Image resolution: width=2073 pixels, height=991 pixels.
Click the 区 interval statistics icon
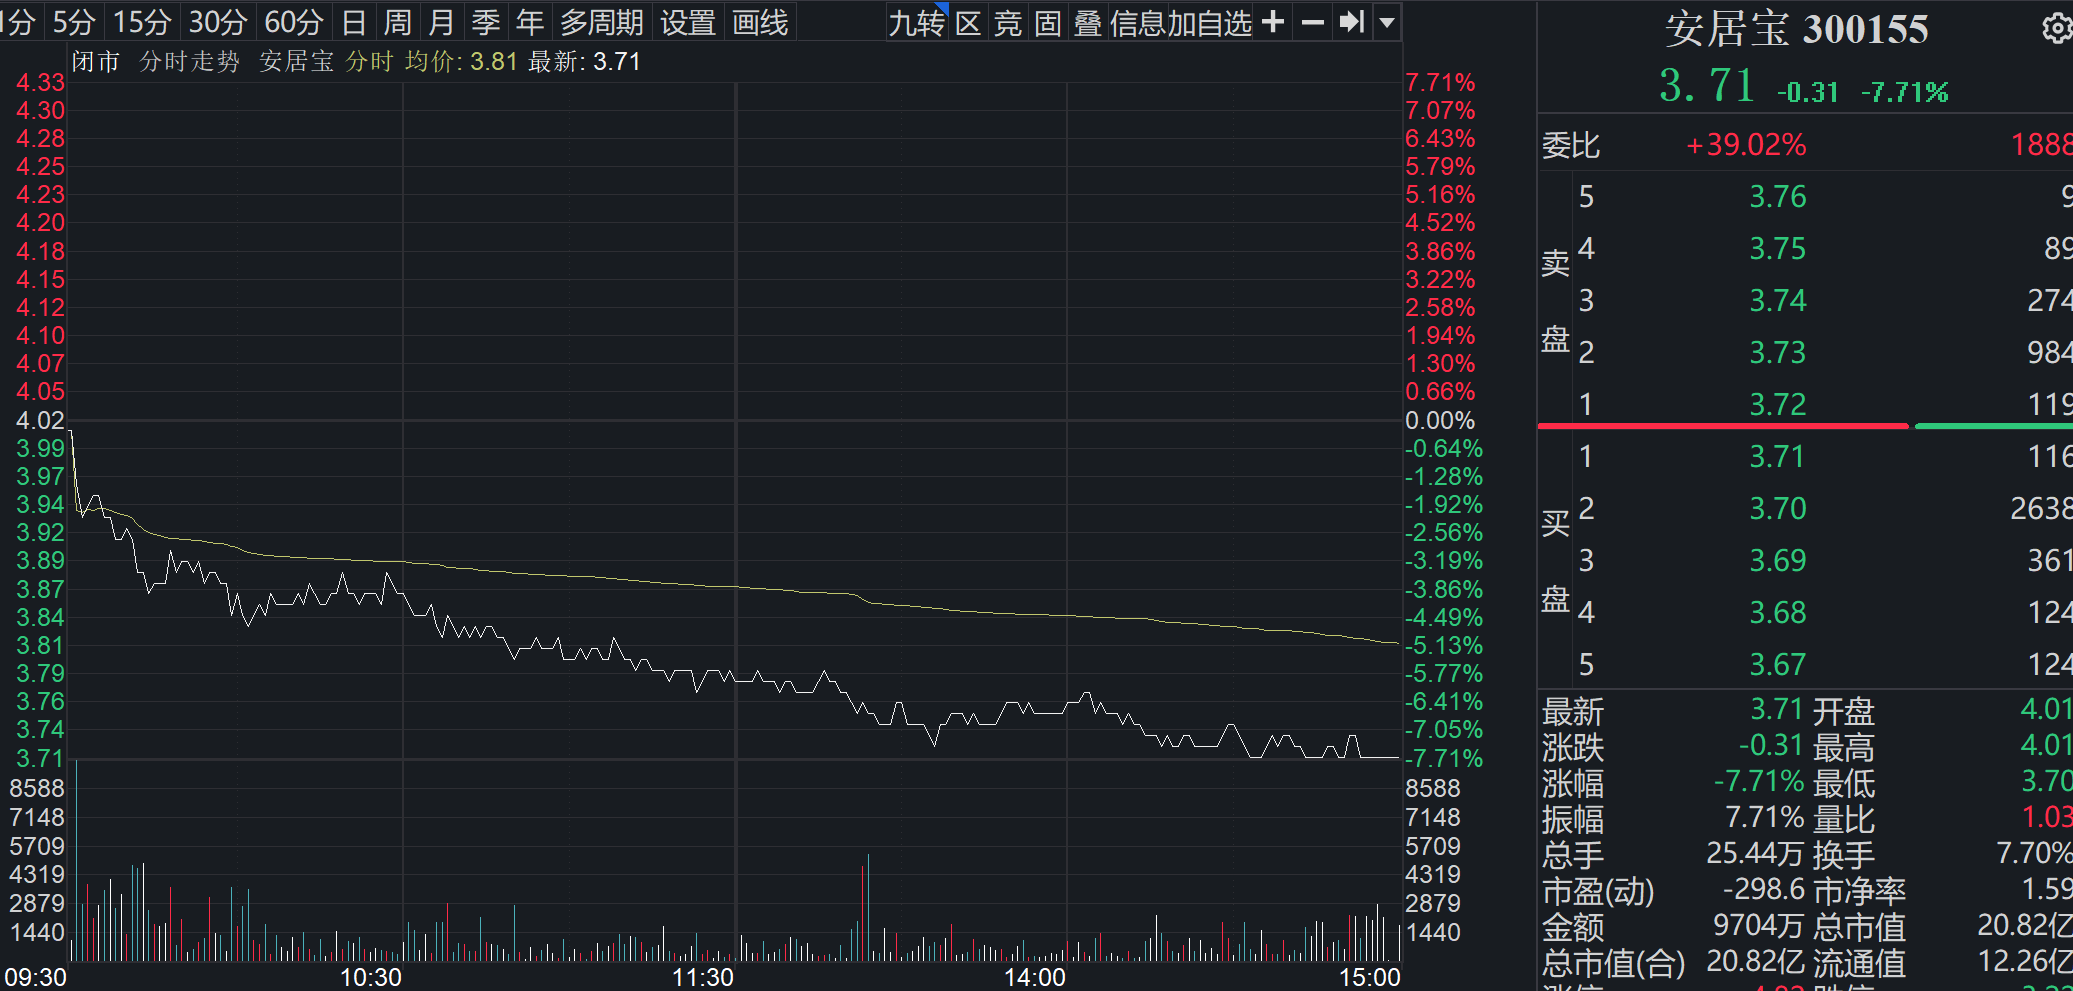968,22
